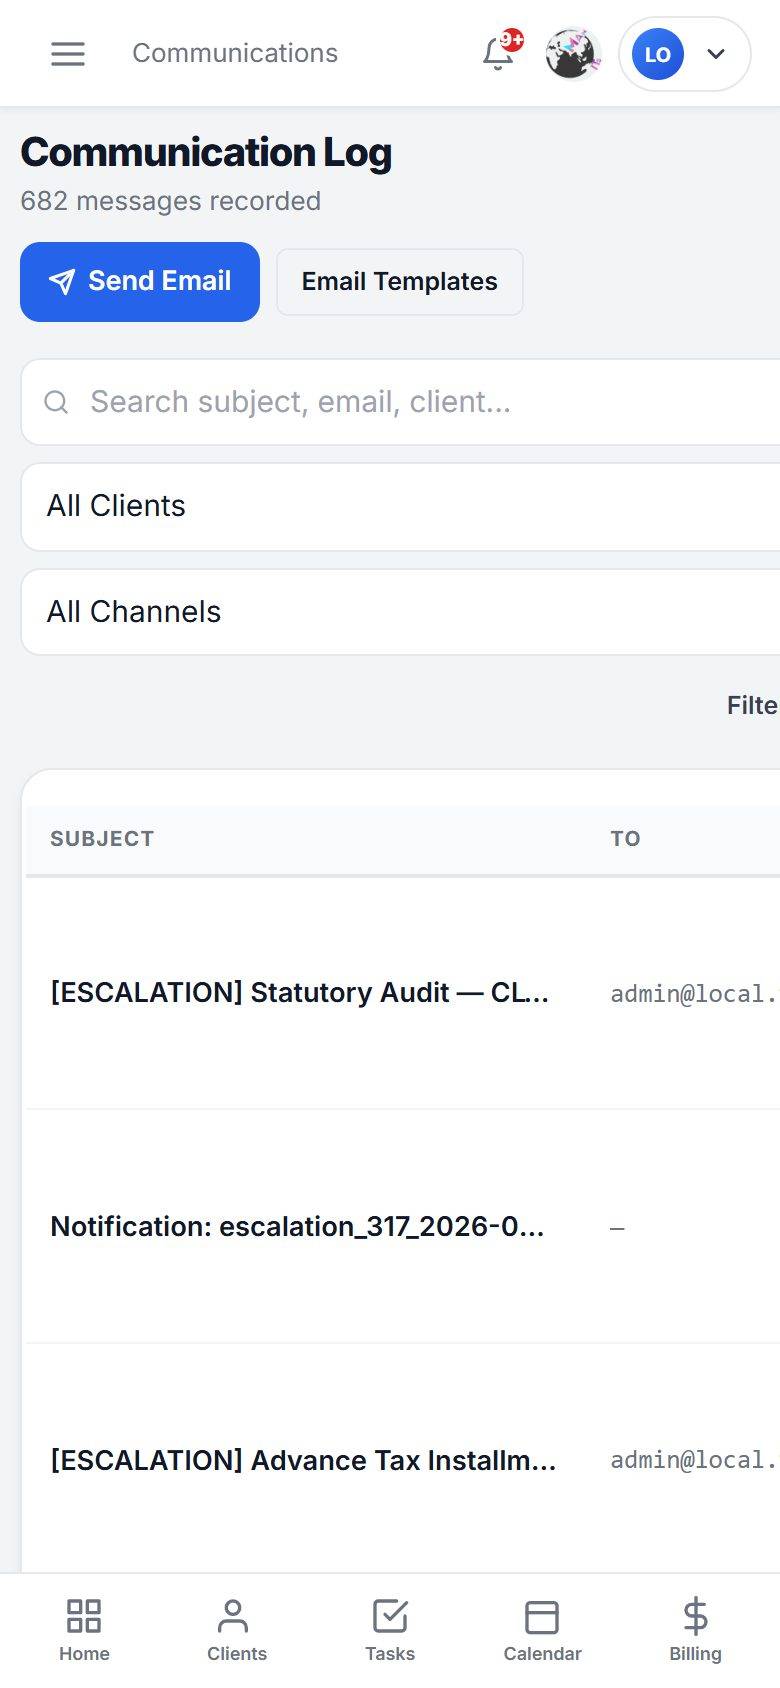Click the 682 messages recorded text

pyautogui.click(x=171, y=201)
